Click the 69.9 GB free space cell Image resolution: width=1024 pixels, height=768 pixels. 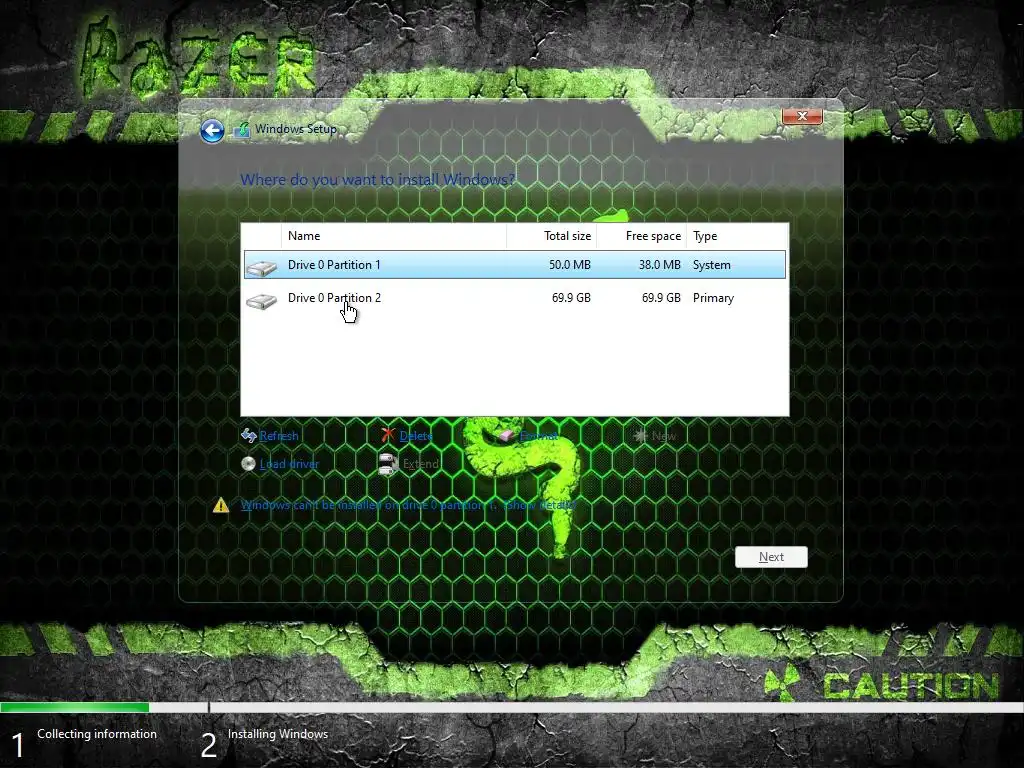[x=661, y=298]
